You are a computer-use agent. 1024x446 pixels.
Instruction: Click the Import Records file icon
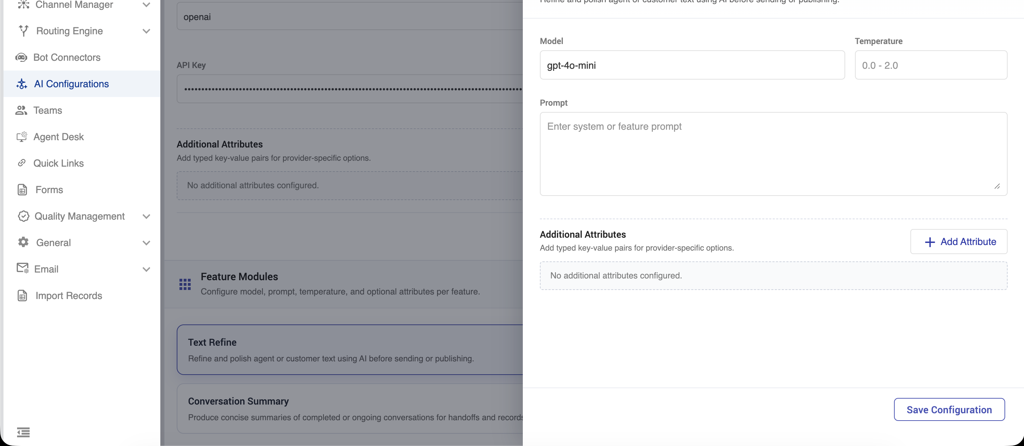coord(22,296)
